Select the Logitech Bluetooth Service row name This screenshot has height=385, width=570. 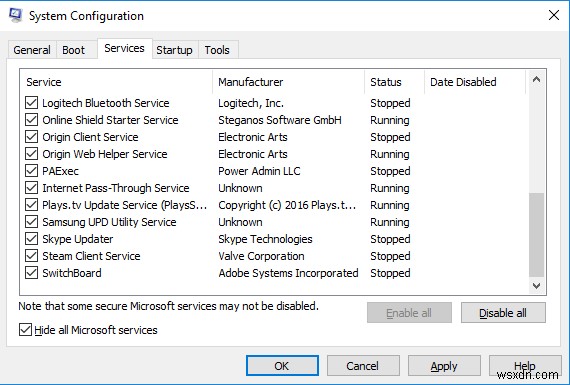[106, 103]
